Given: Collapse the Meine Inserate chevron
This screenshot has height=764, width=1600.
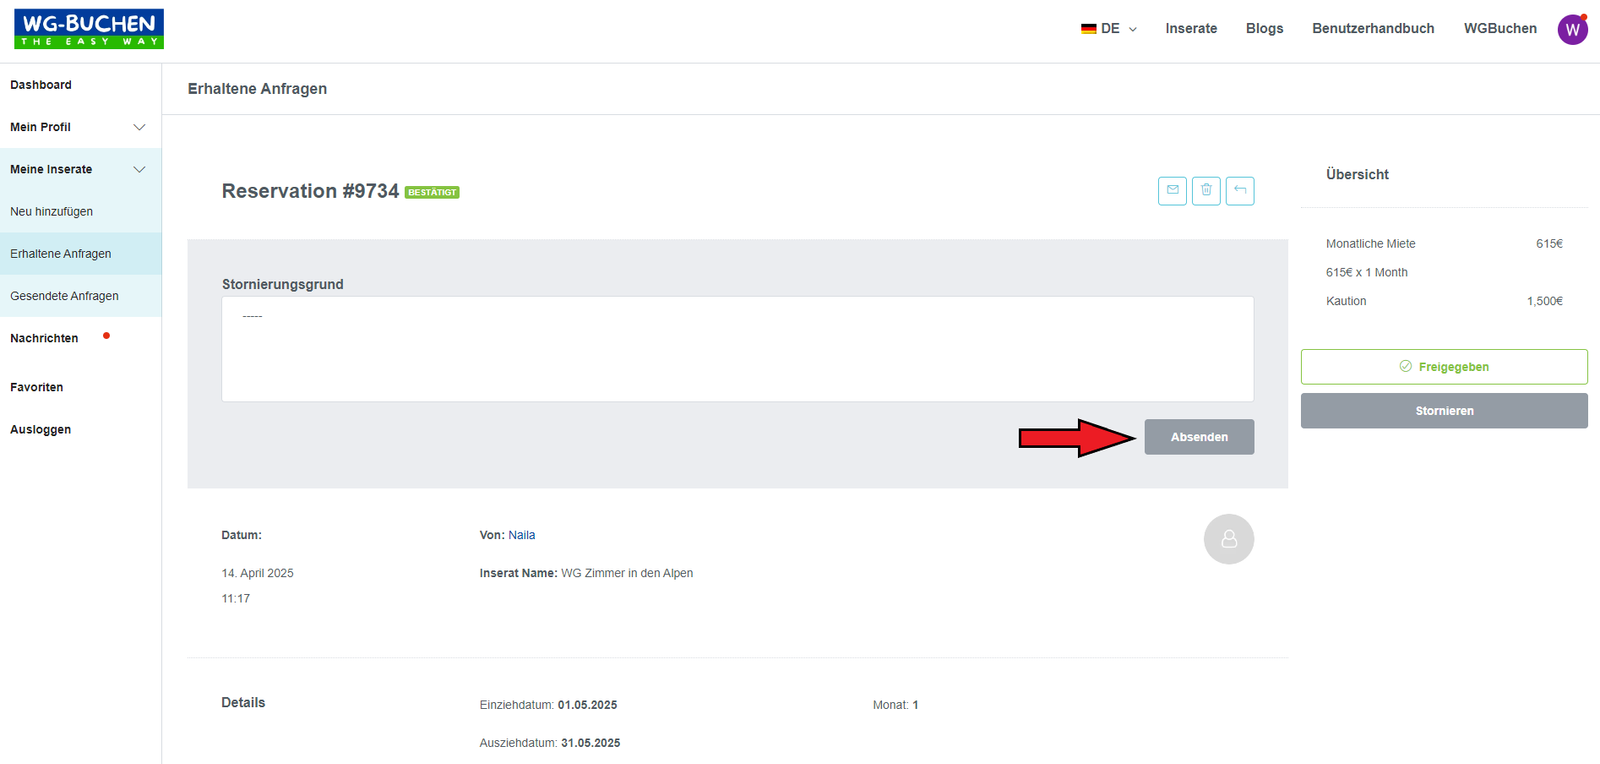Looking at the screenshot, I should point(139,169).
